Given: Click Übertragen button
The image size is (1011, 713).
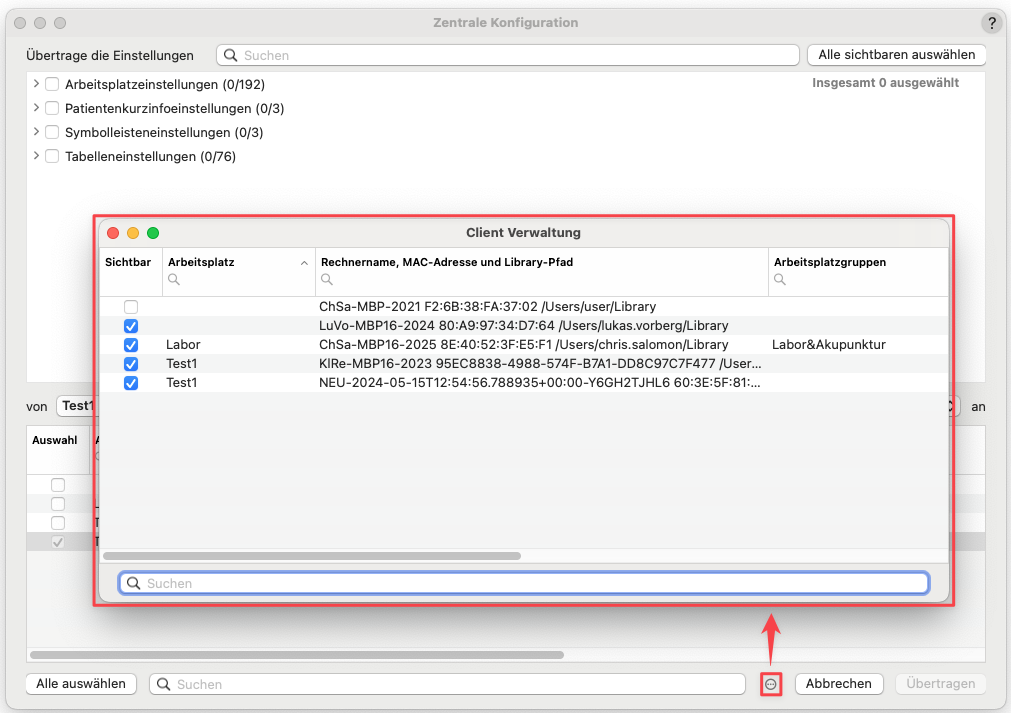Looking at the screenshot, I should [x=941, y=683].
